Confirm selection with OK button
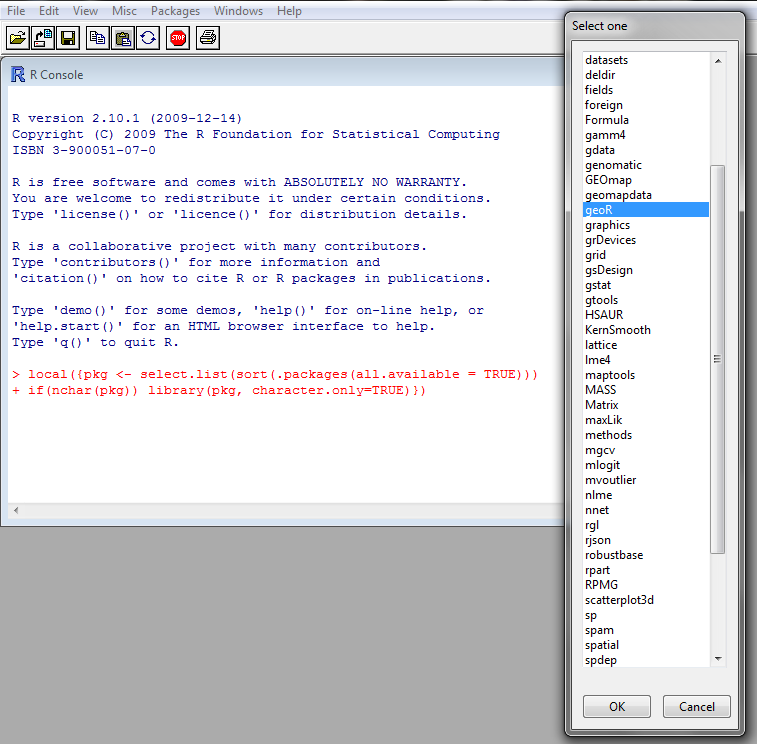757x744 pixels. [617, 706]
